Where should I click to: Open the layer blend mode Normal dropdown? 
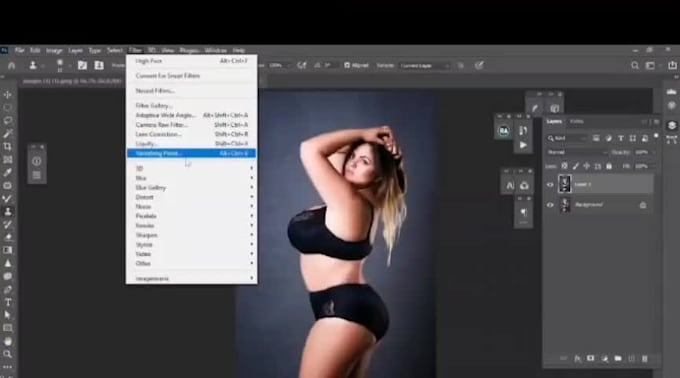(x=577, y=153)
